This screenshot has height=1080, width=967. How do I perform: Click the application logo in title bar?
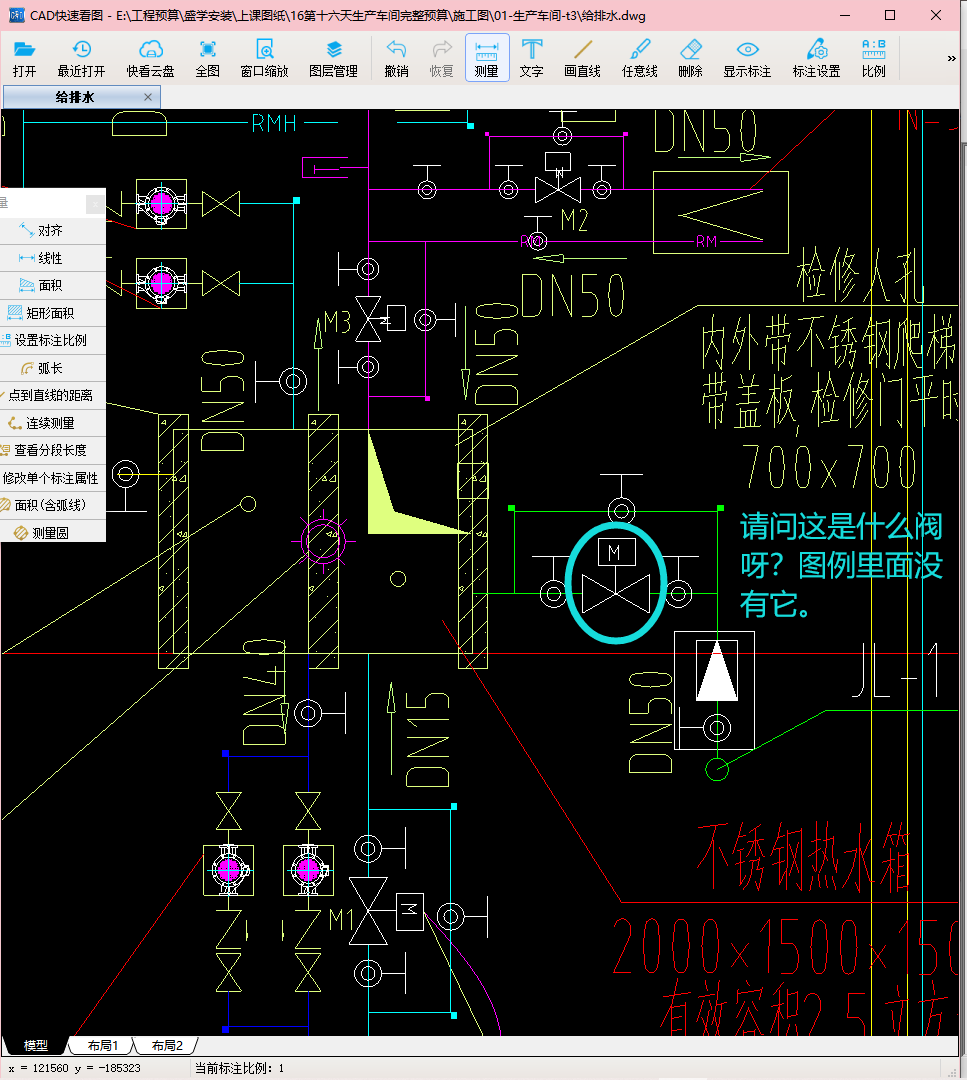(16, 15)
